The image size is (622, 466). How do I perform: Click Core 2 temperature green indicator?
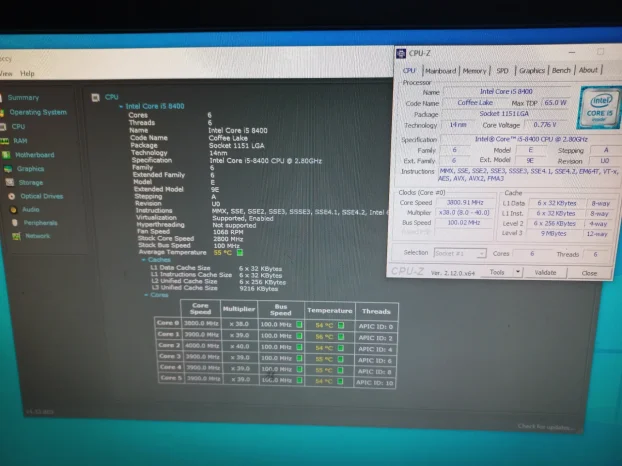coord(340,348)
